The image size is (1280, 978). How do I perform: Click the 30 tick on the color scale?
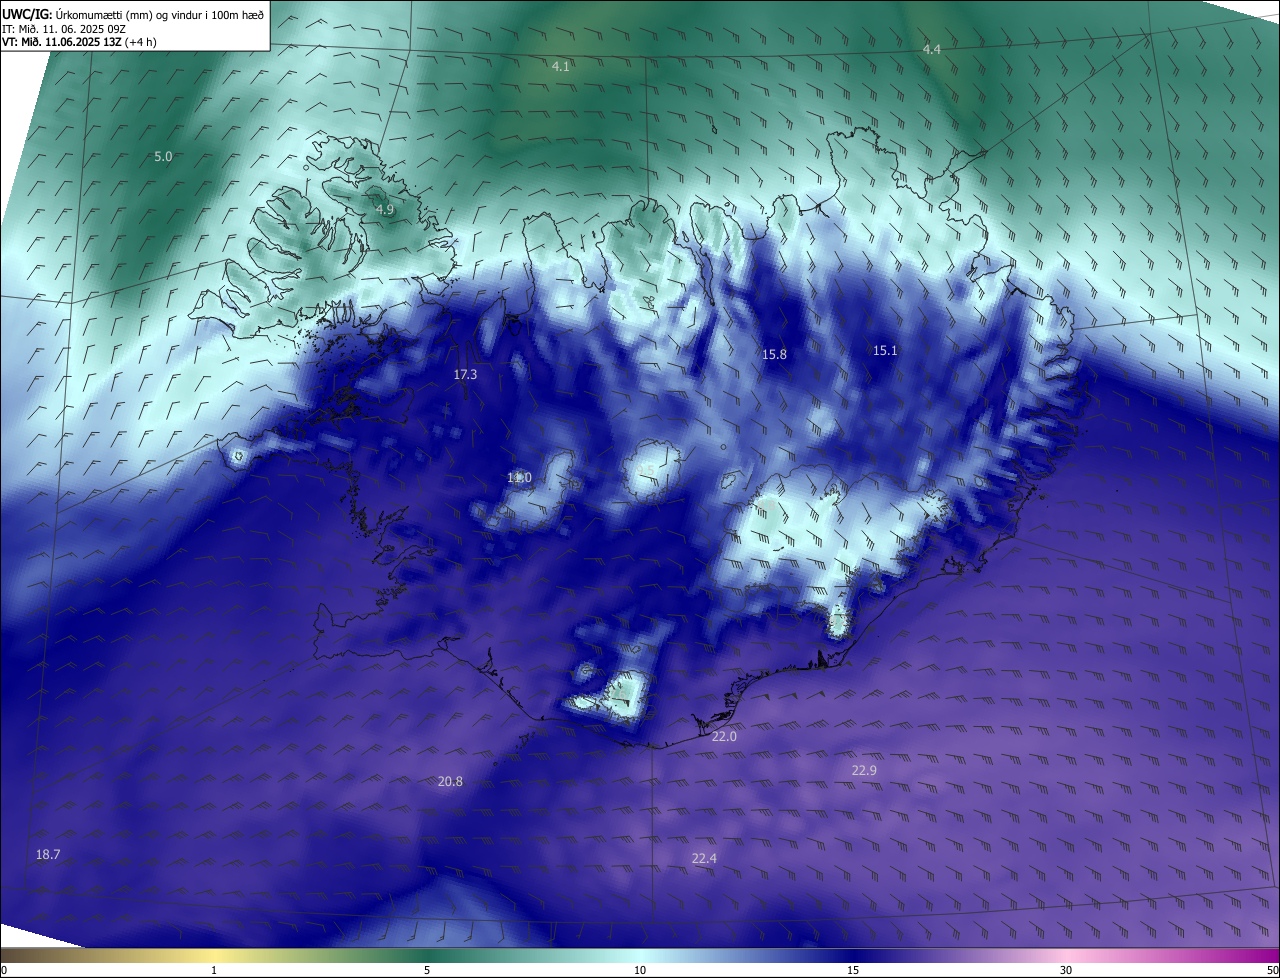1066,970
